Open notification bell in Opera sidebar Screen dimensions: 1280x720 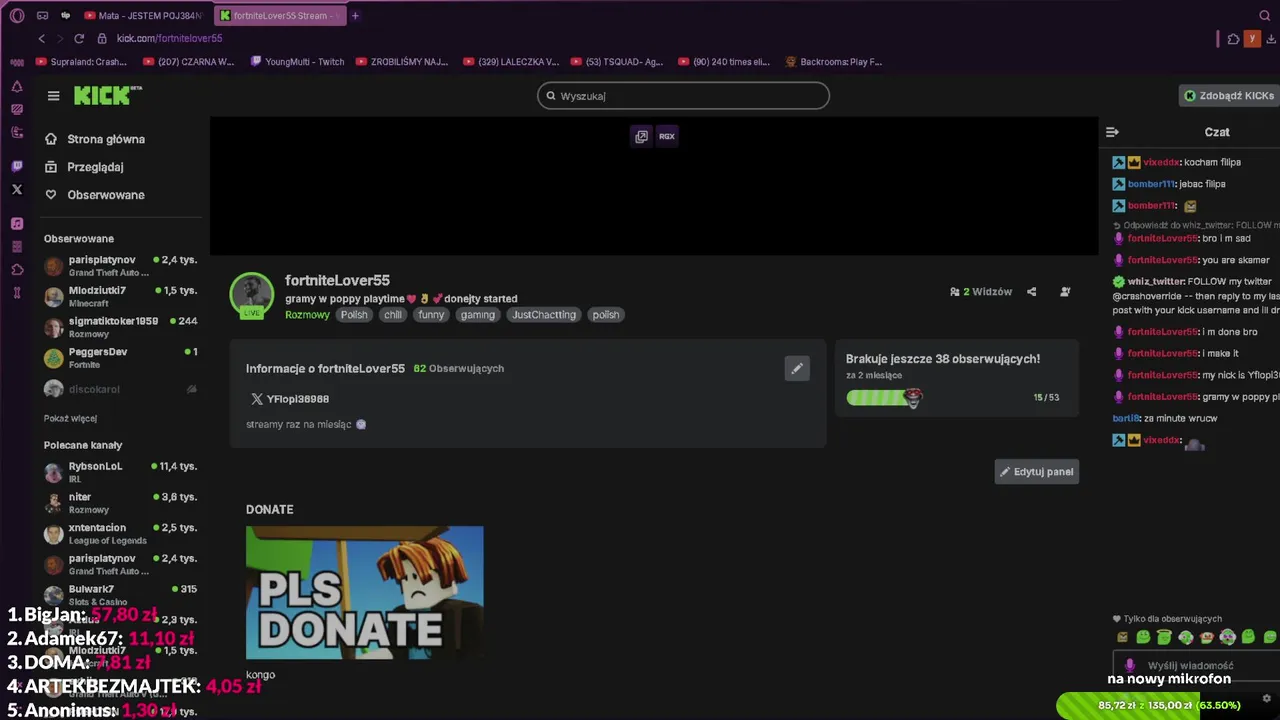coord(17,87)
